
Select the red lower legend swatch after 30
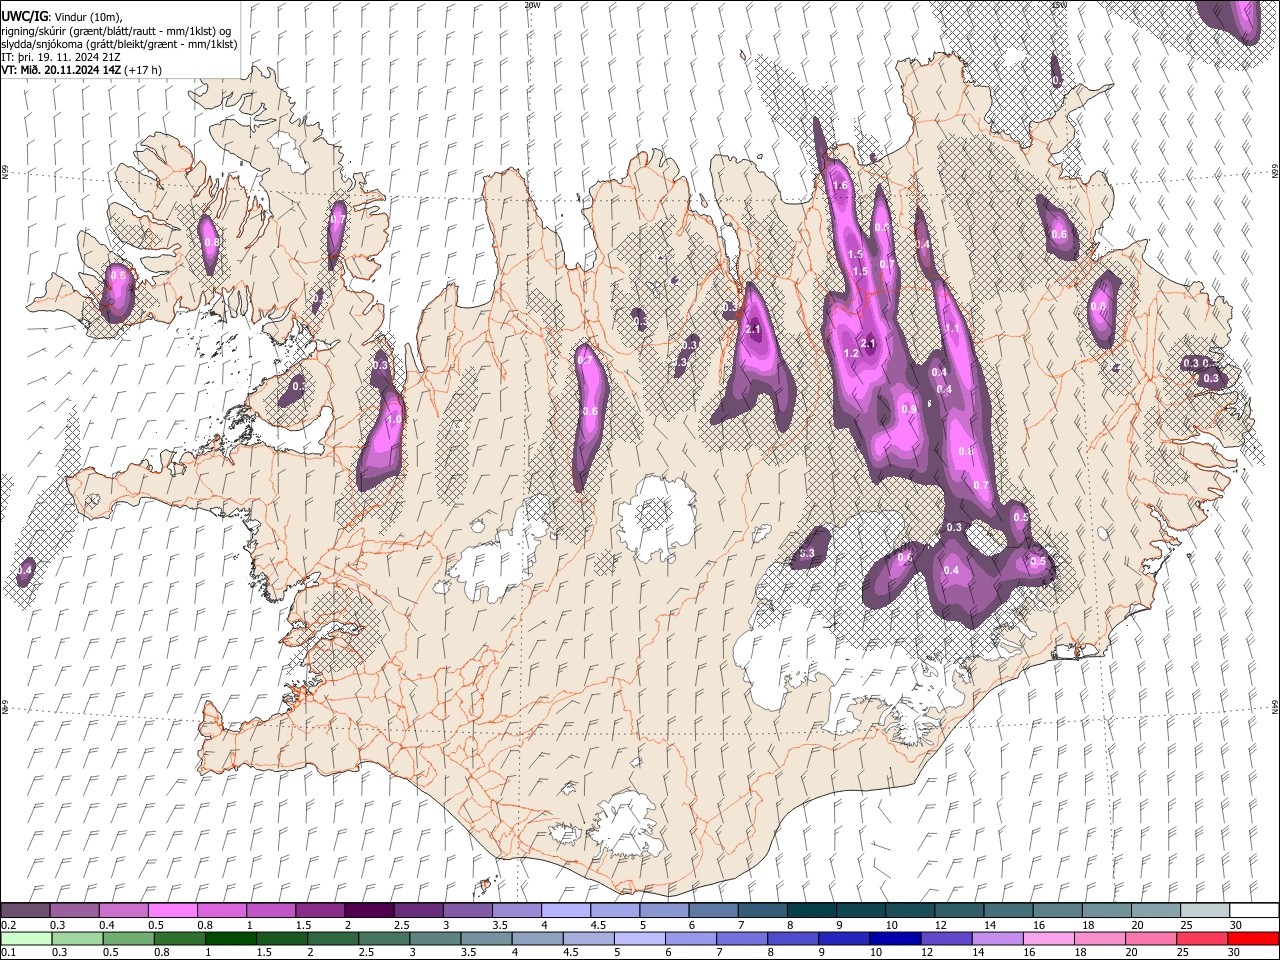(1253, 938)
